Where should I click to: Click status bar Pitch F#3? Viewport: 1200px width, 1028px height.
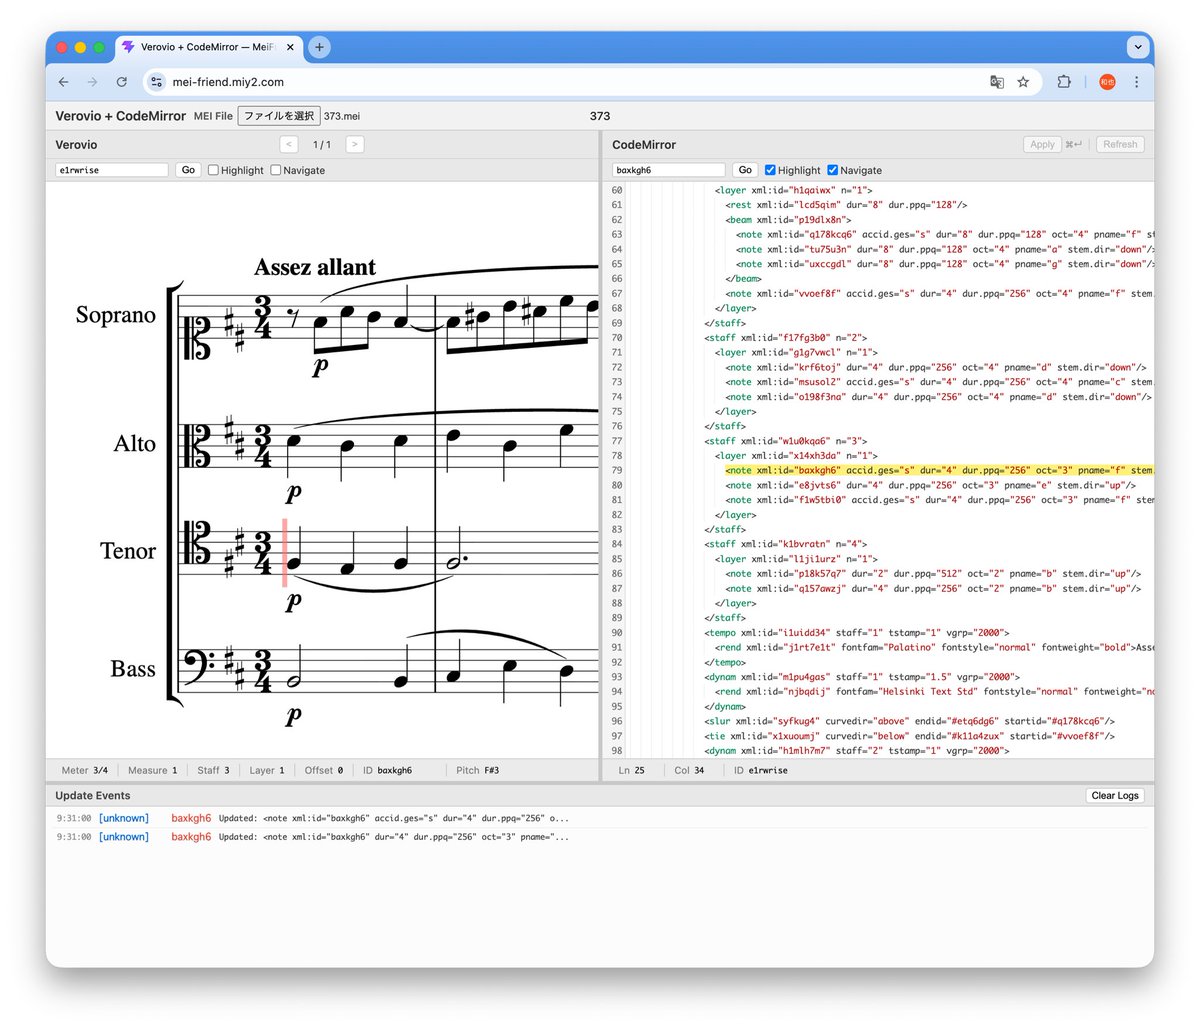point(477,771)
